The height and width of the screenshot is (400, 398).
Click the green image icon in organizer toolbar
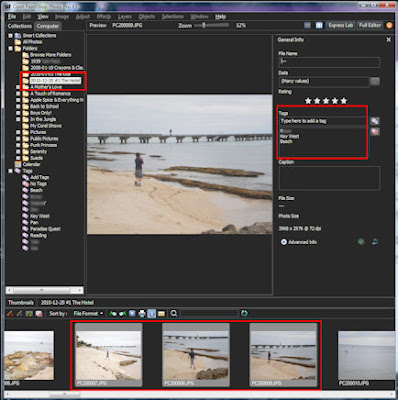tap(29, 313)
